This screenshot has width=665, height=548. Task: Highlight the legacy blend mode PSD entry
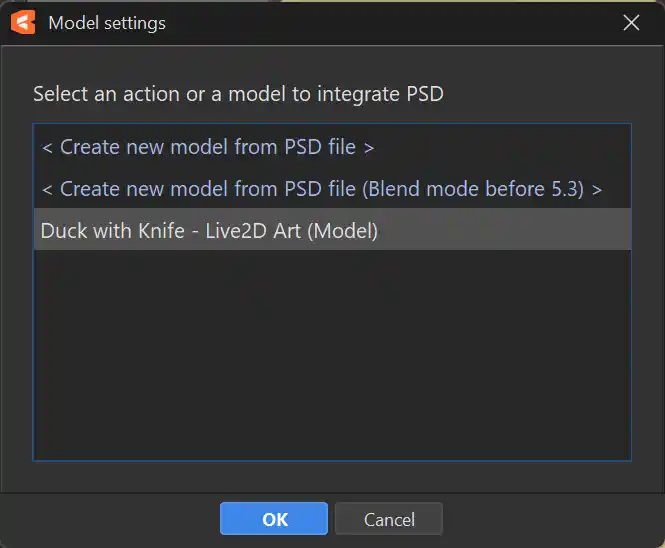pyautogui.click(x=321, y=188)
